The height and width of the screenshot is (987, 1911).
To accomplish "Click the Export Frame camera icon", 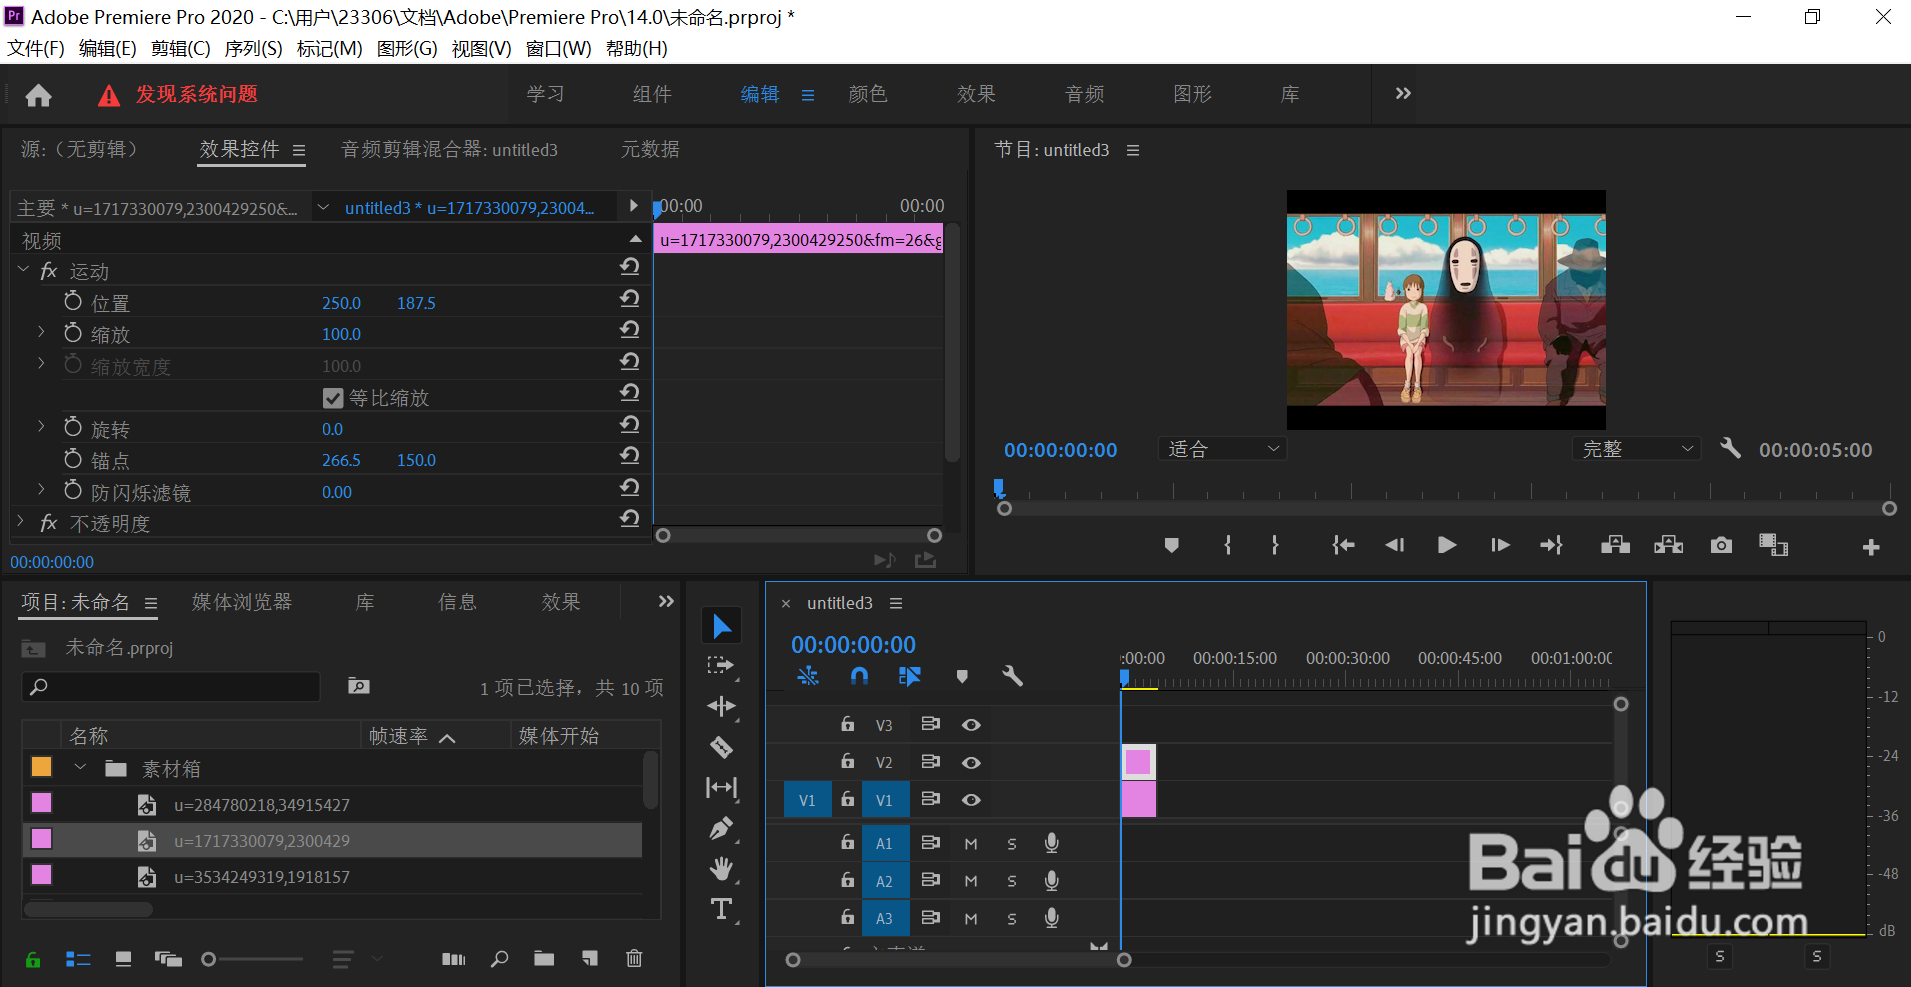I will coord(1721,545).
